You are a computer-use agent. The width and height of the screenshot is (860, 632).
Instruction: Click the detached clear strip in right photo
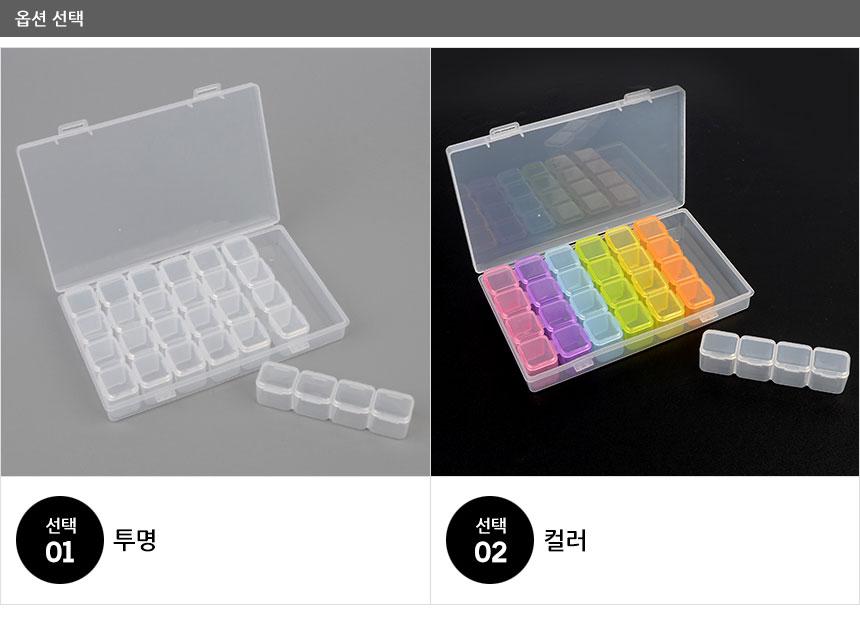tap(775, 361)
